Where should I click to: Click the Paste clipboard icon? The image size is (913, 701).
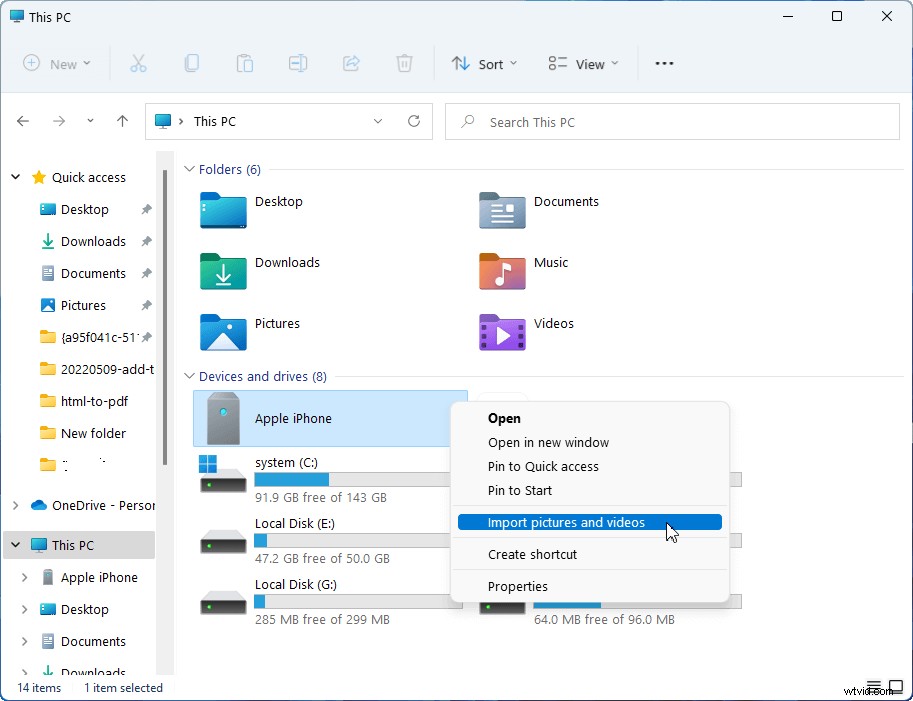click(x=245, y=63)
